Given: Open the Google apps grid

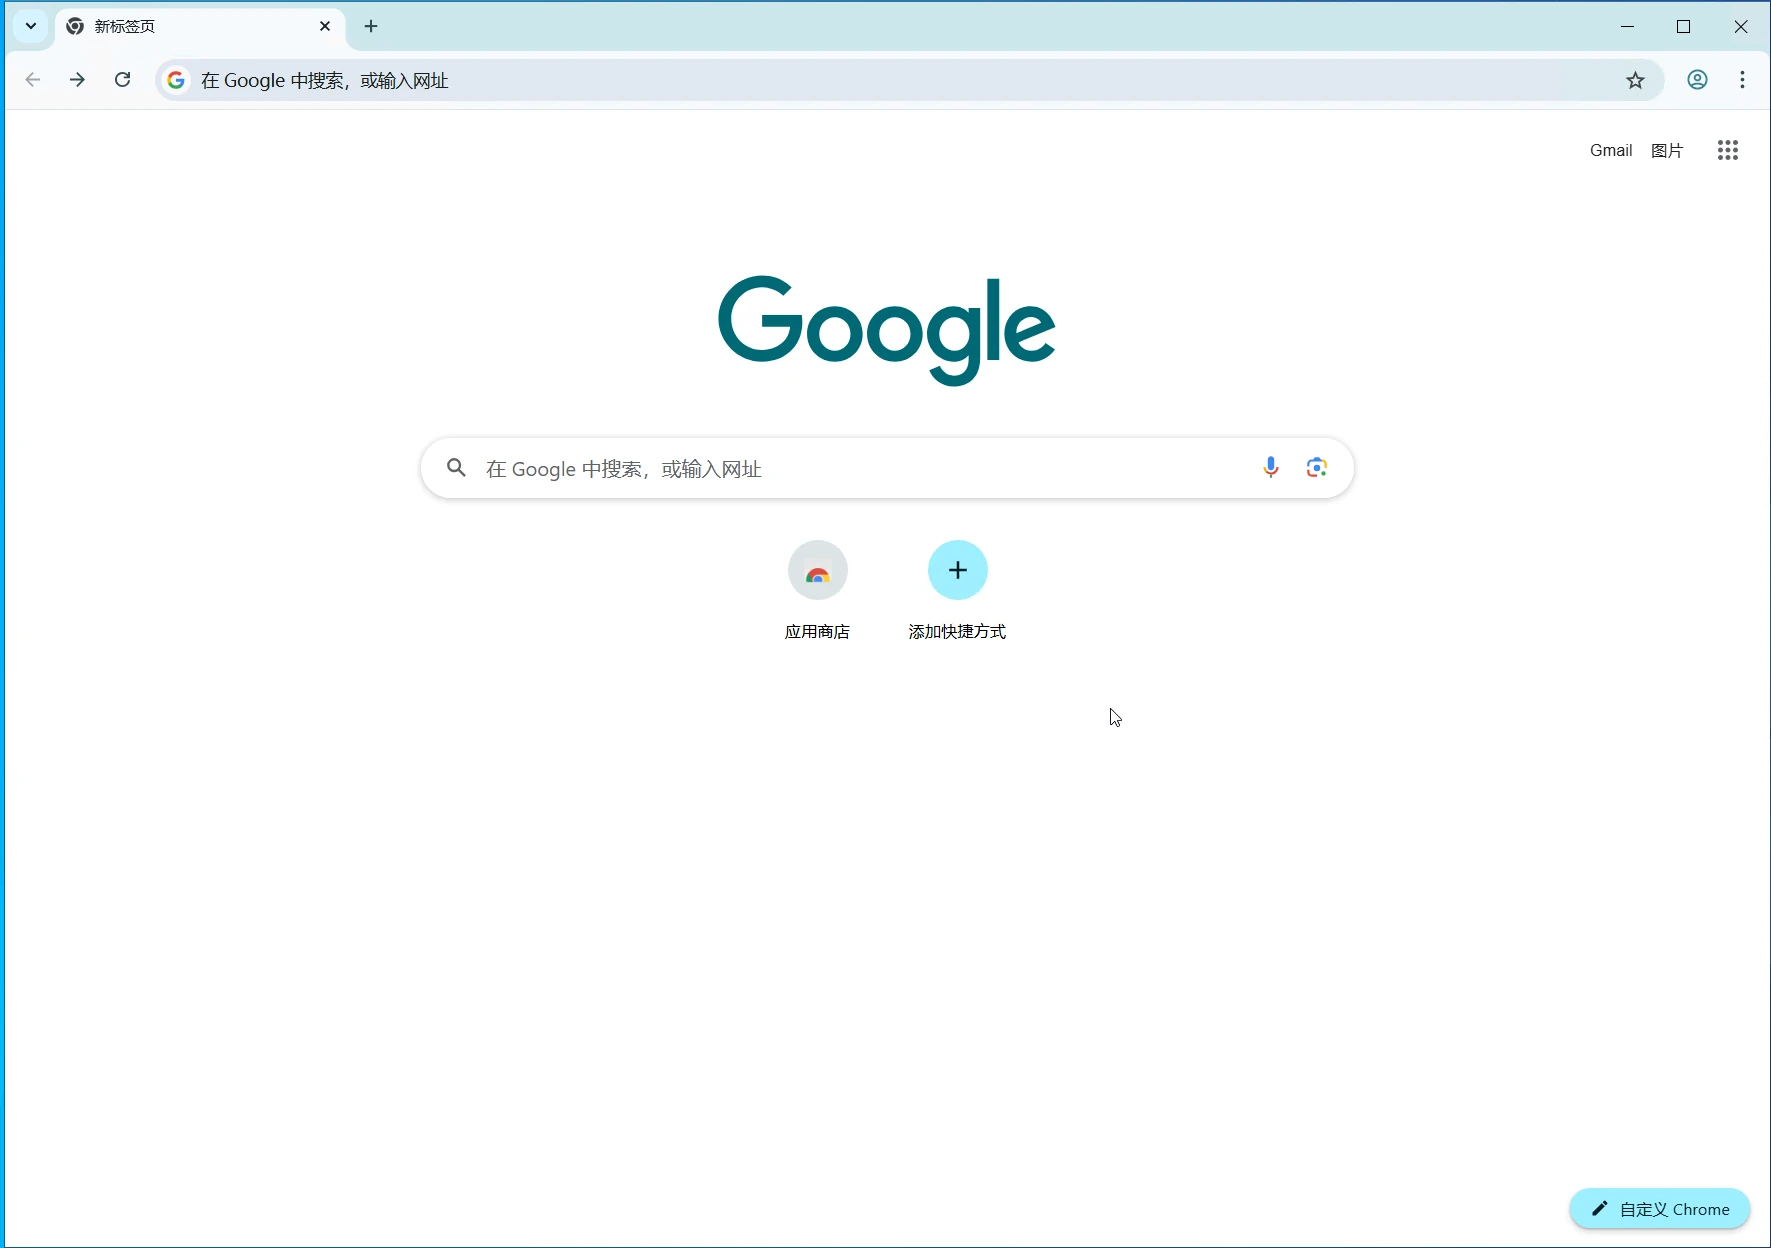Looking at the screenshot, I should tap(1728, 150).
